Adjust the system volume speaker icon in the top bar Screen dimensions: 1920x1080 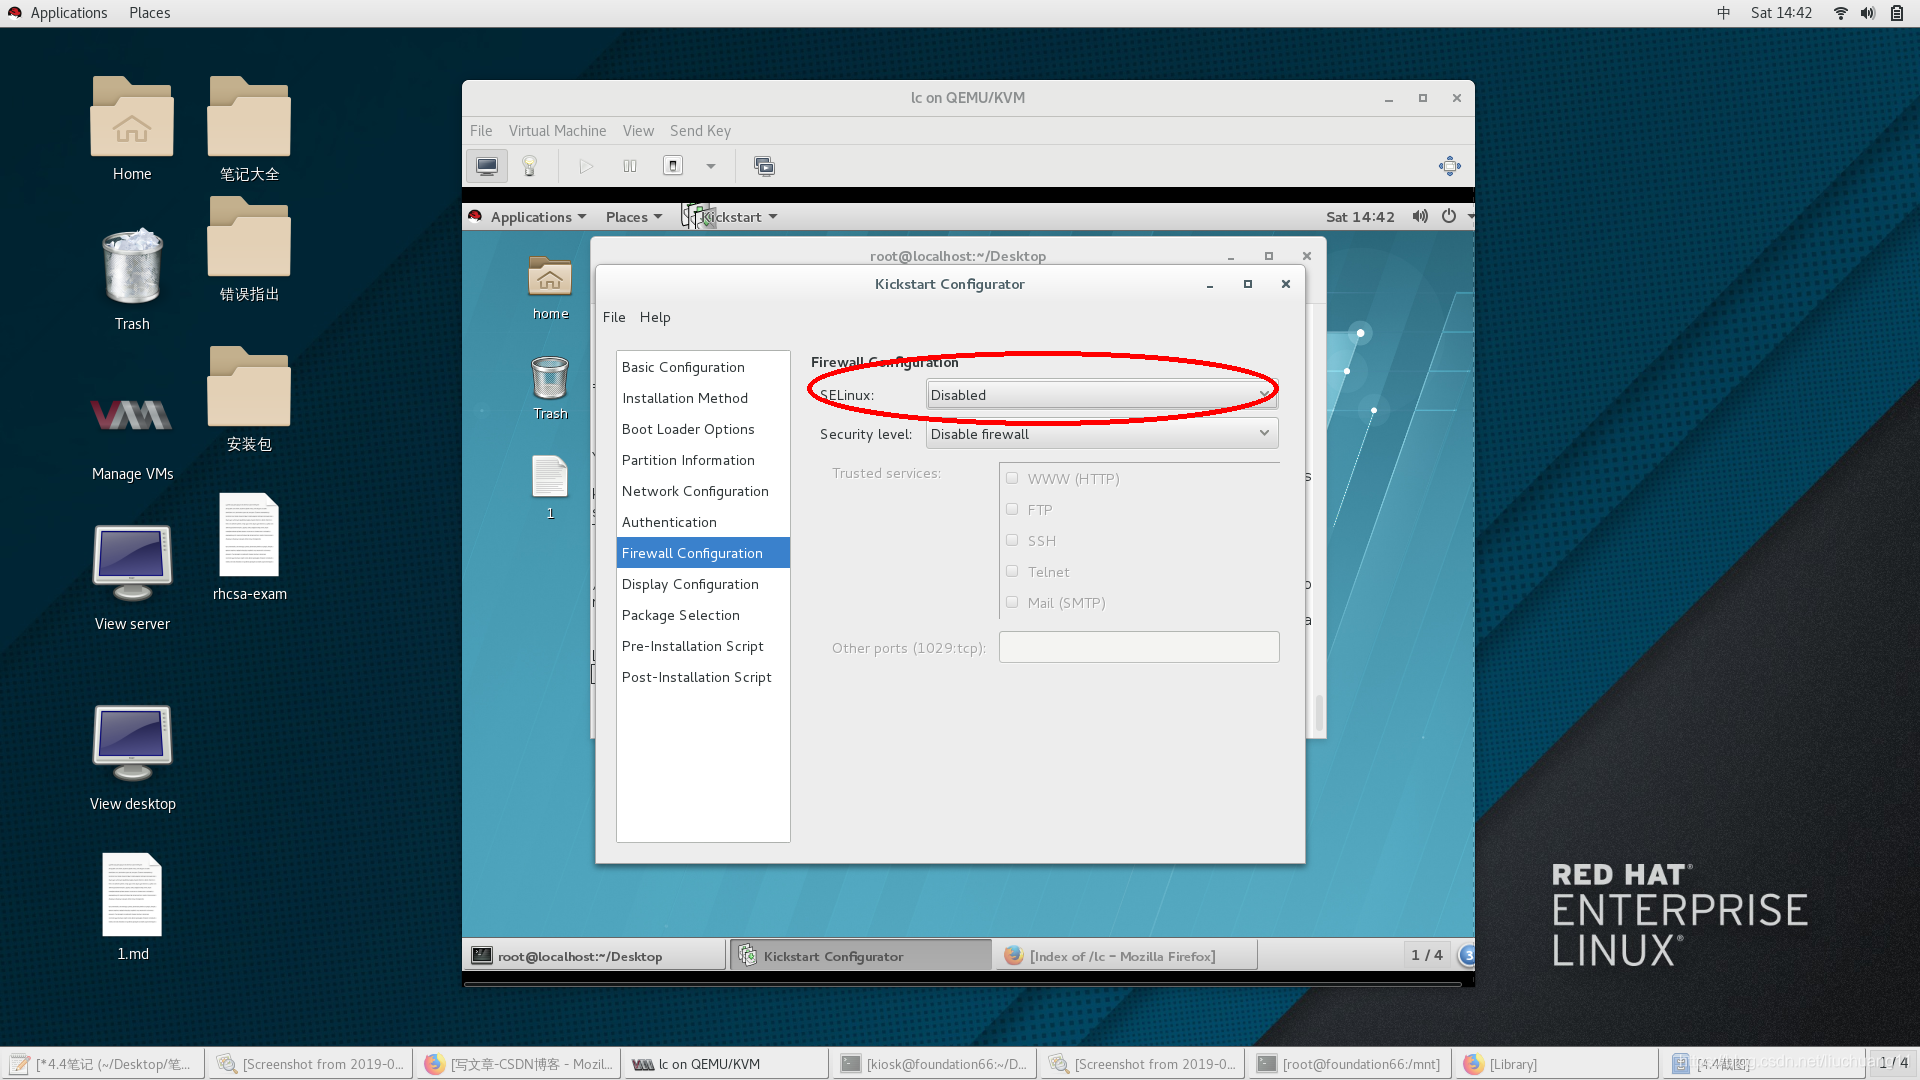pos(1867,13)
